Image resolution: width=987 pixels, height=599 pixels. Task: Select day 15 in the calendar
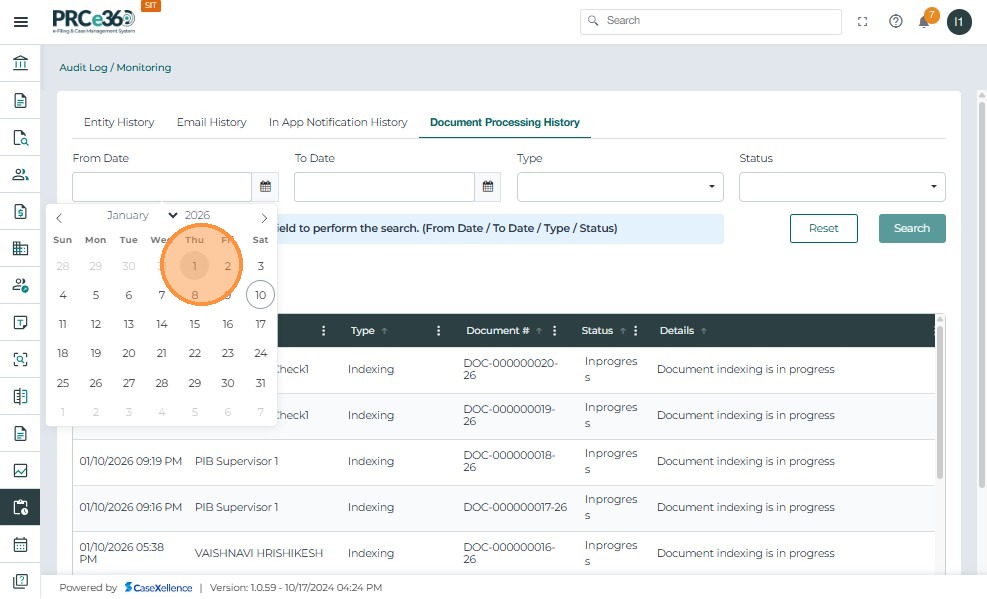click(195, 324)
